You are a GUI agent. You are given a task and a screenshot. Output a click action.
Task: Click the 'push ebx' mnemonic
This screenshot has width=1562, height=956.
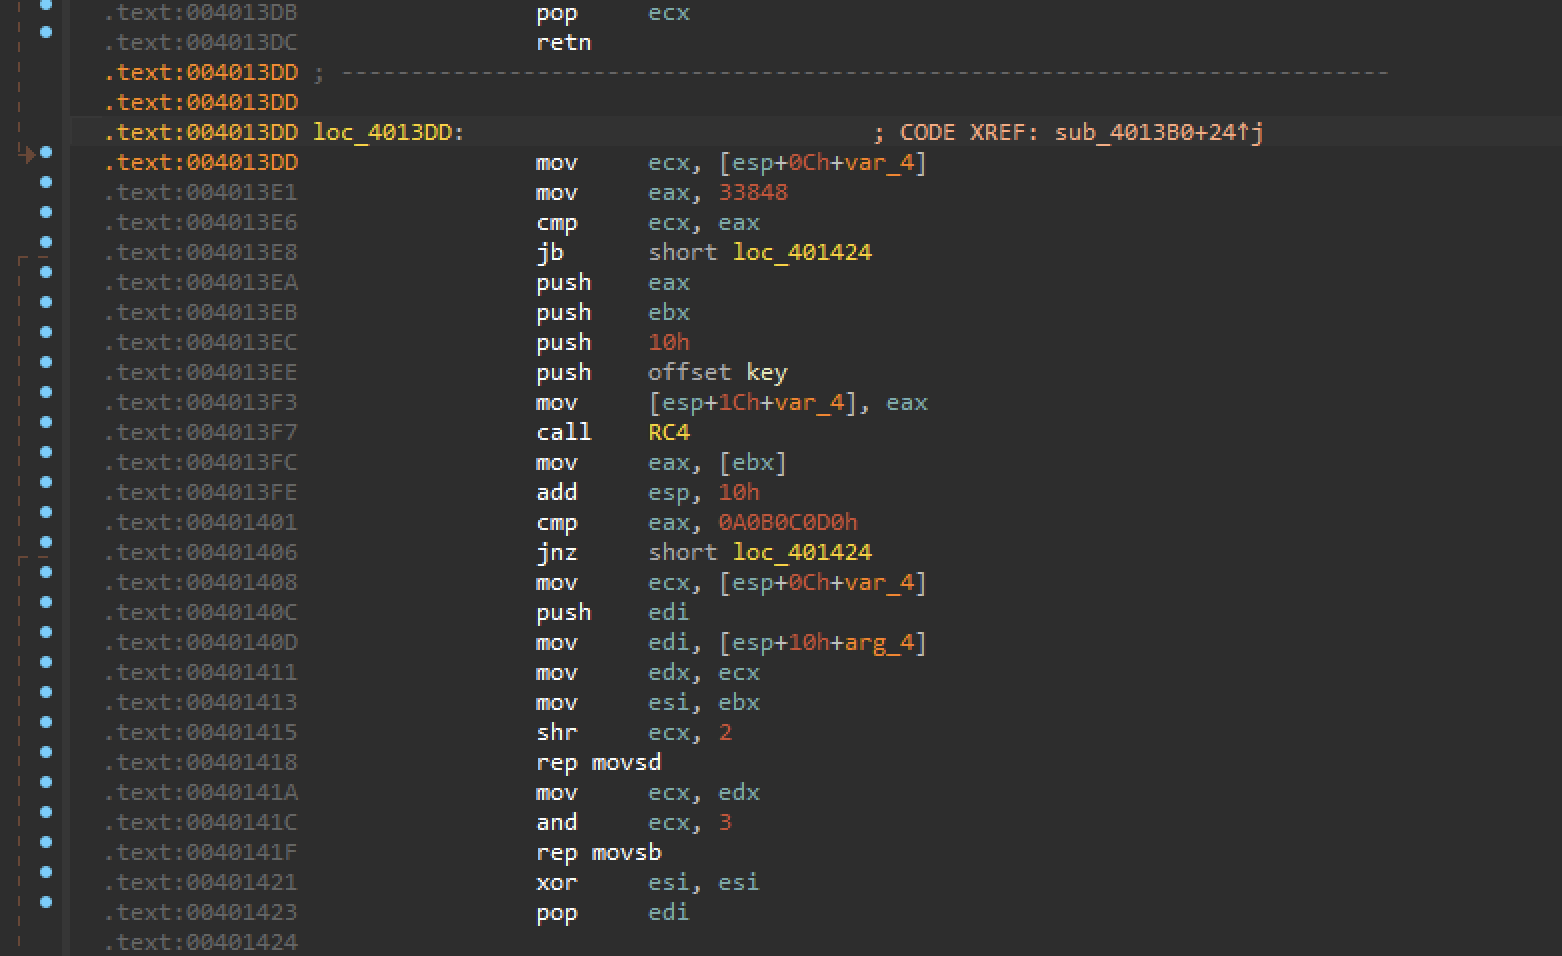[x=564, y=312]
